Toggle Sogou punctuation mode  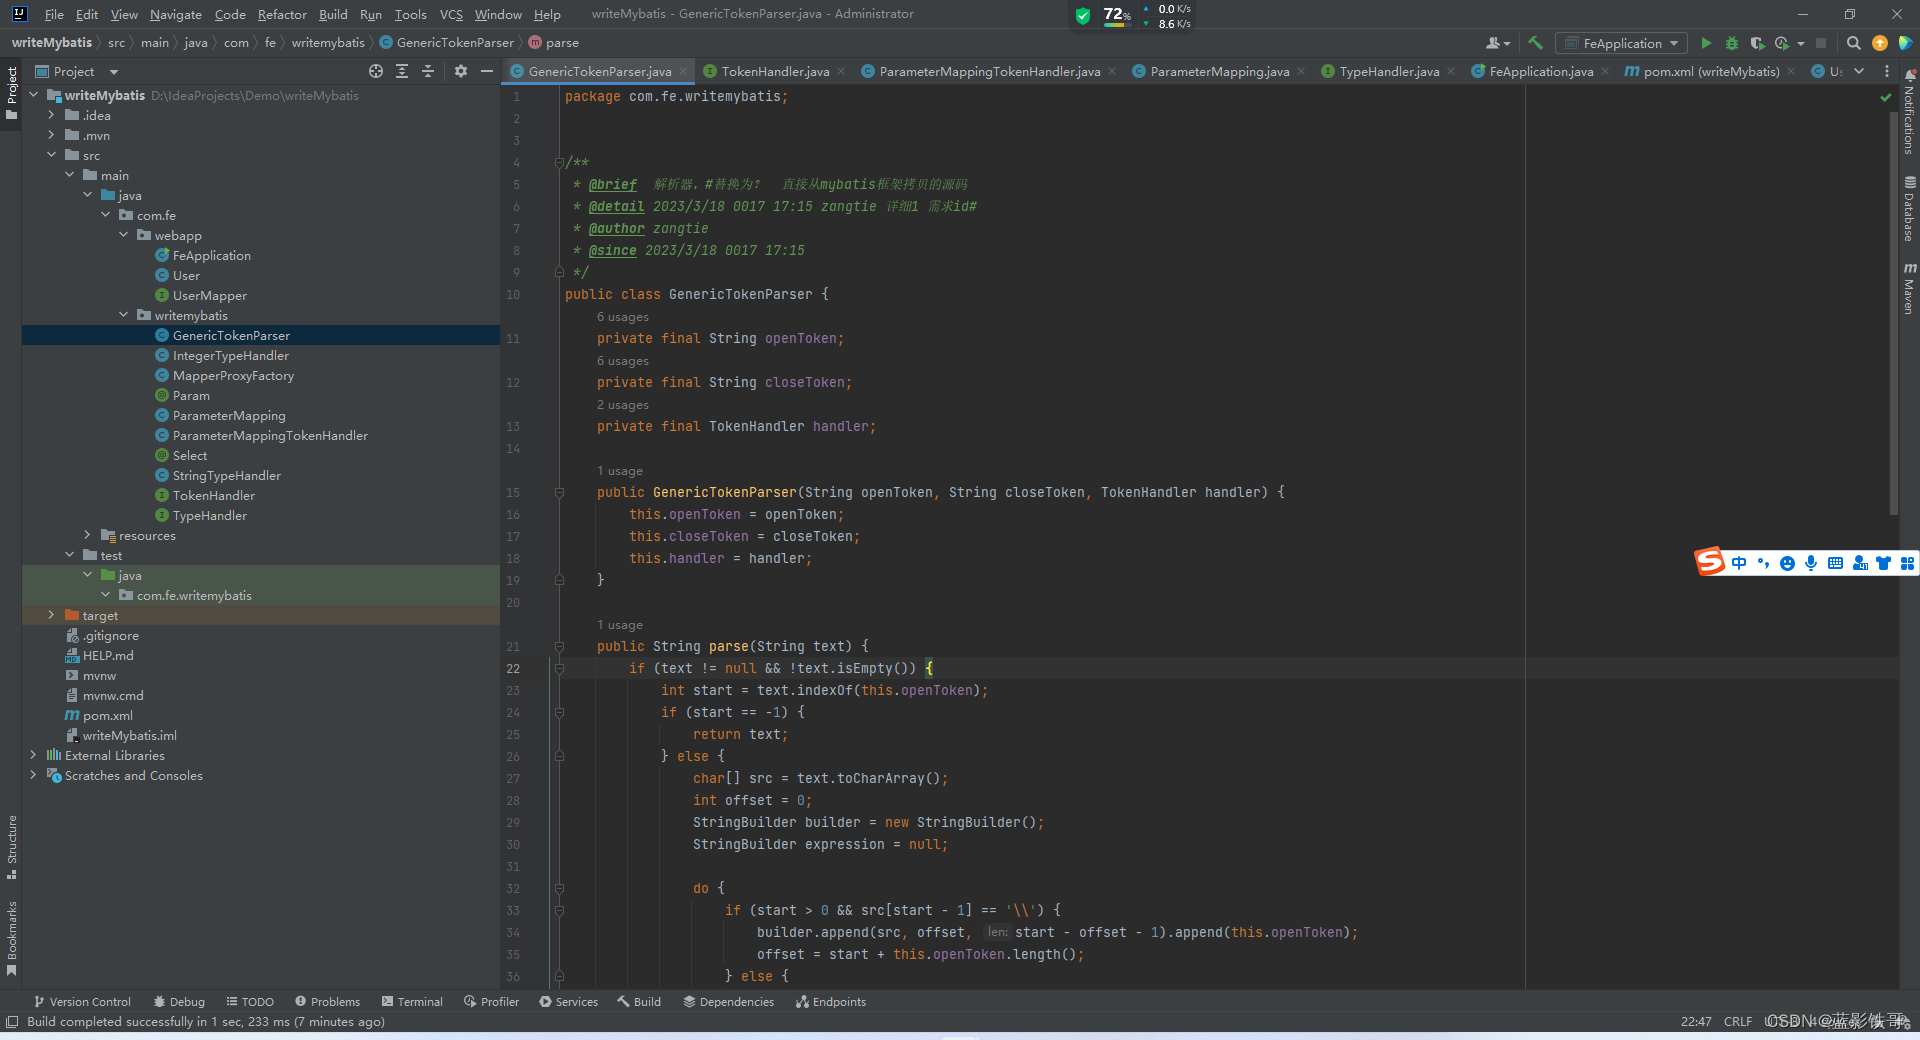[1763, 563]
